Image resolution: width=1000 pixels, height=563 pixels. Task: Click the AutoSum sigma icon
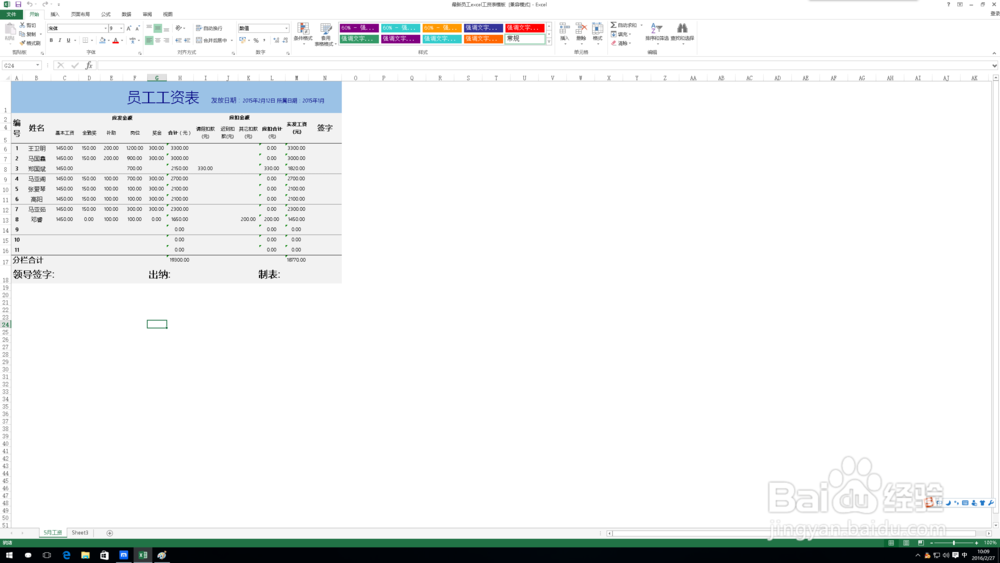click(614, 26)
